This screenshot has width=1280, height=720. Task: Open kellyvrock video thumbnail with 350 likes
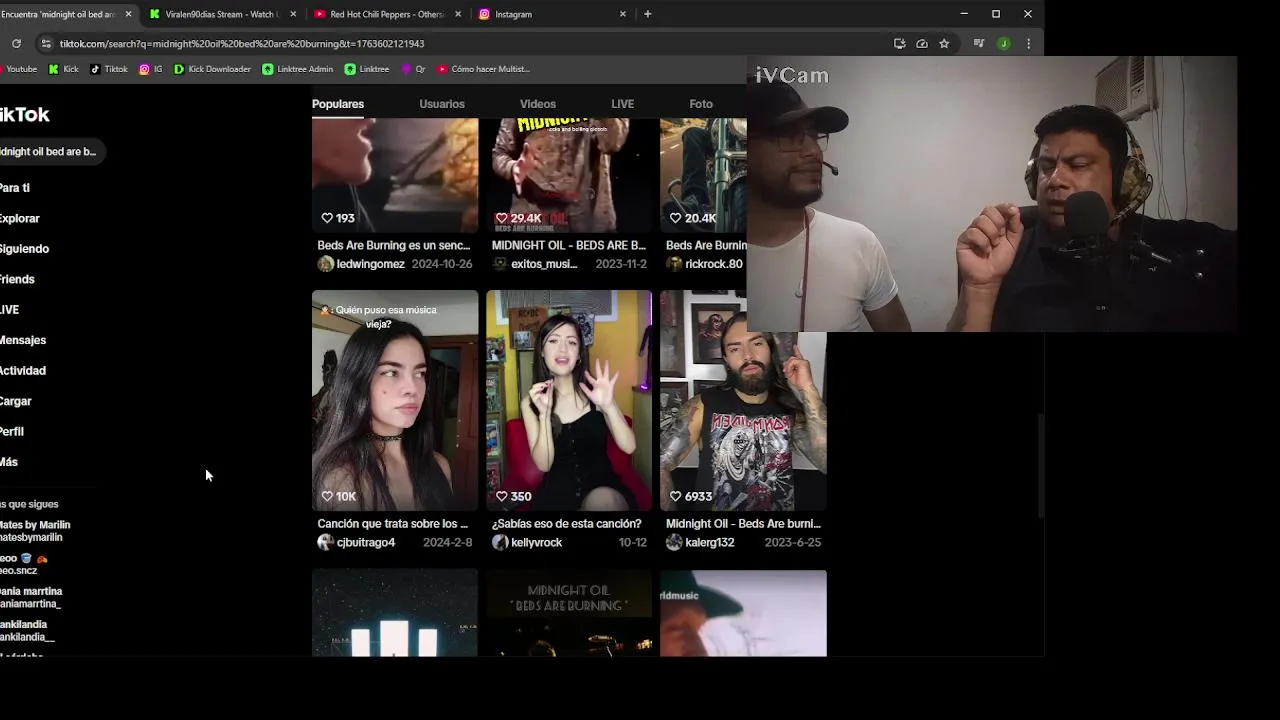569,400
